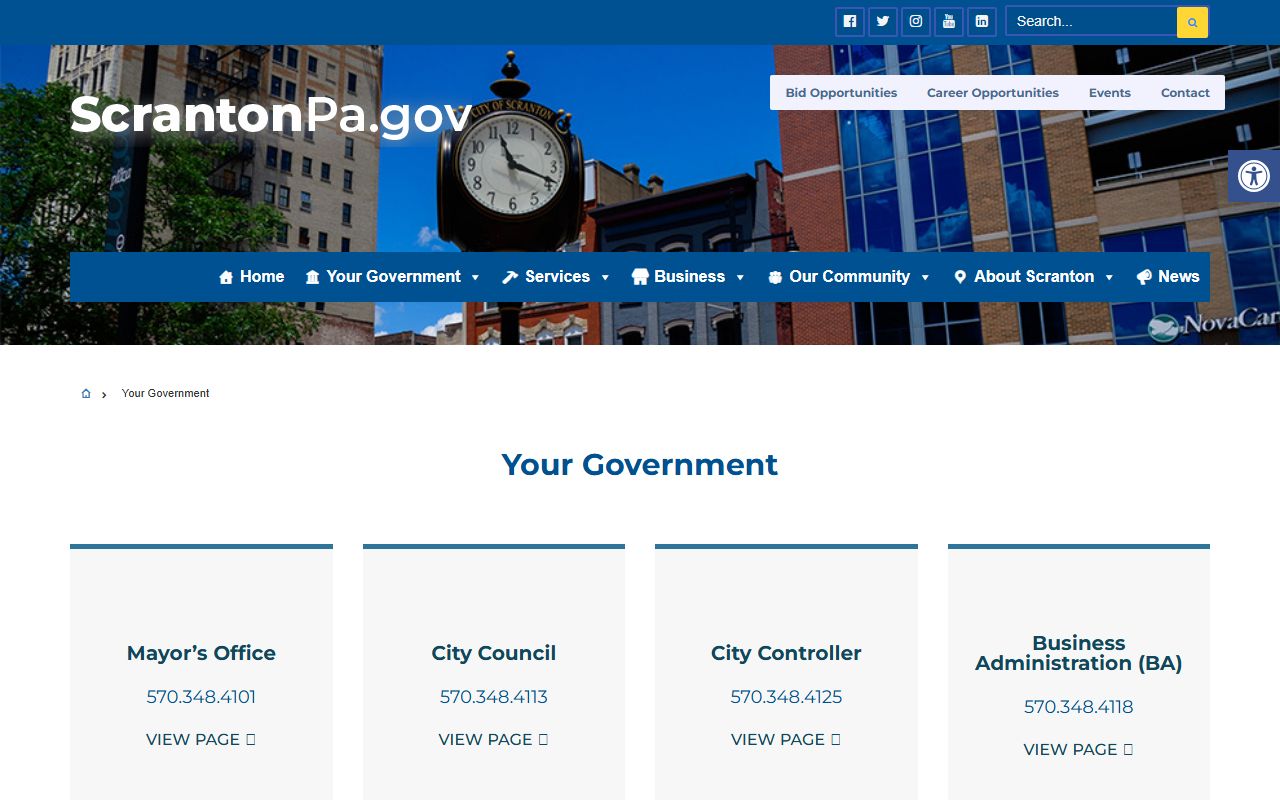Screen dimensions: 1280x800
Task: Click the icon beside Our Community
Action: click(x=775, y=277)
